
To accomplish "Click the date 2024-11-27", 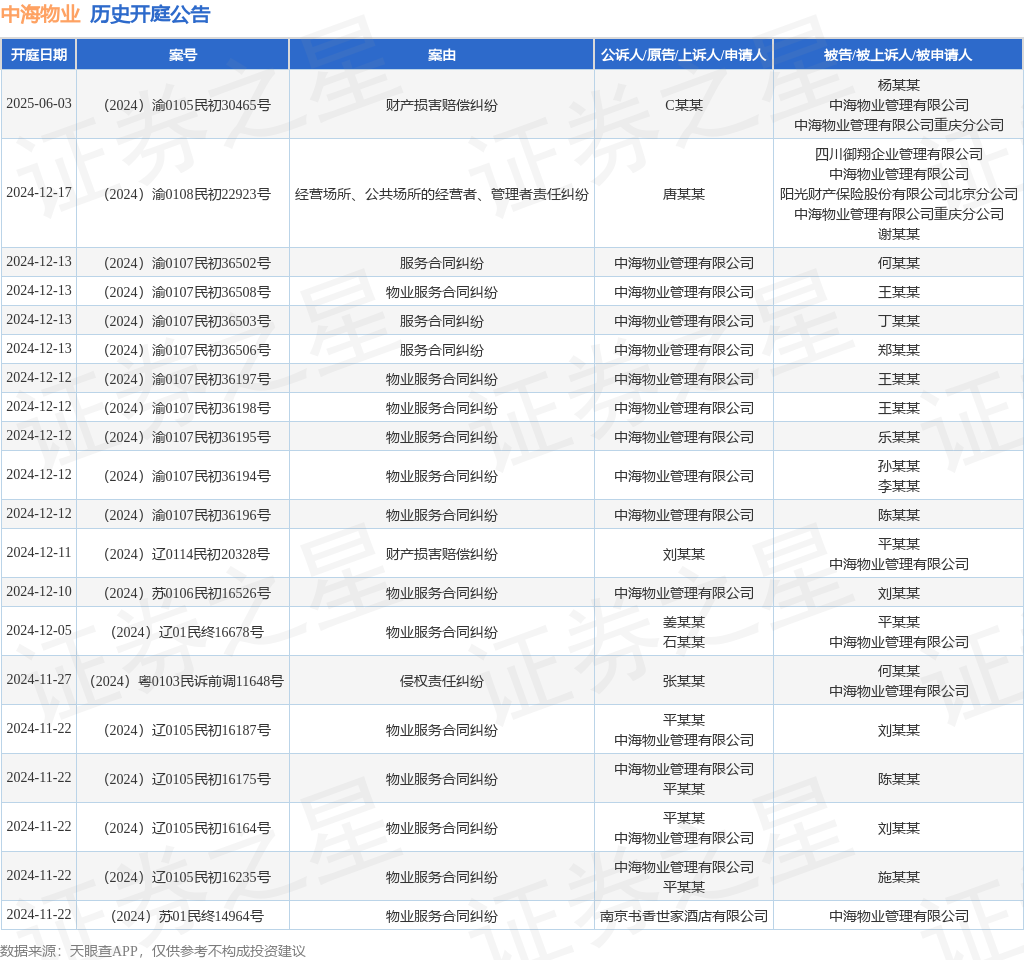I will (x=39, y=680).
